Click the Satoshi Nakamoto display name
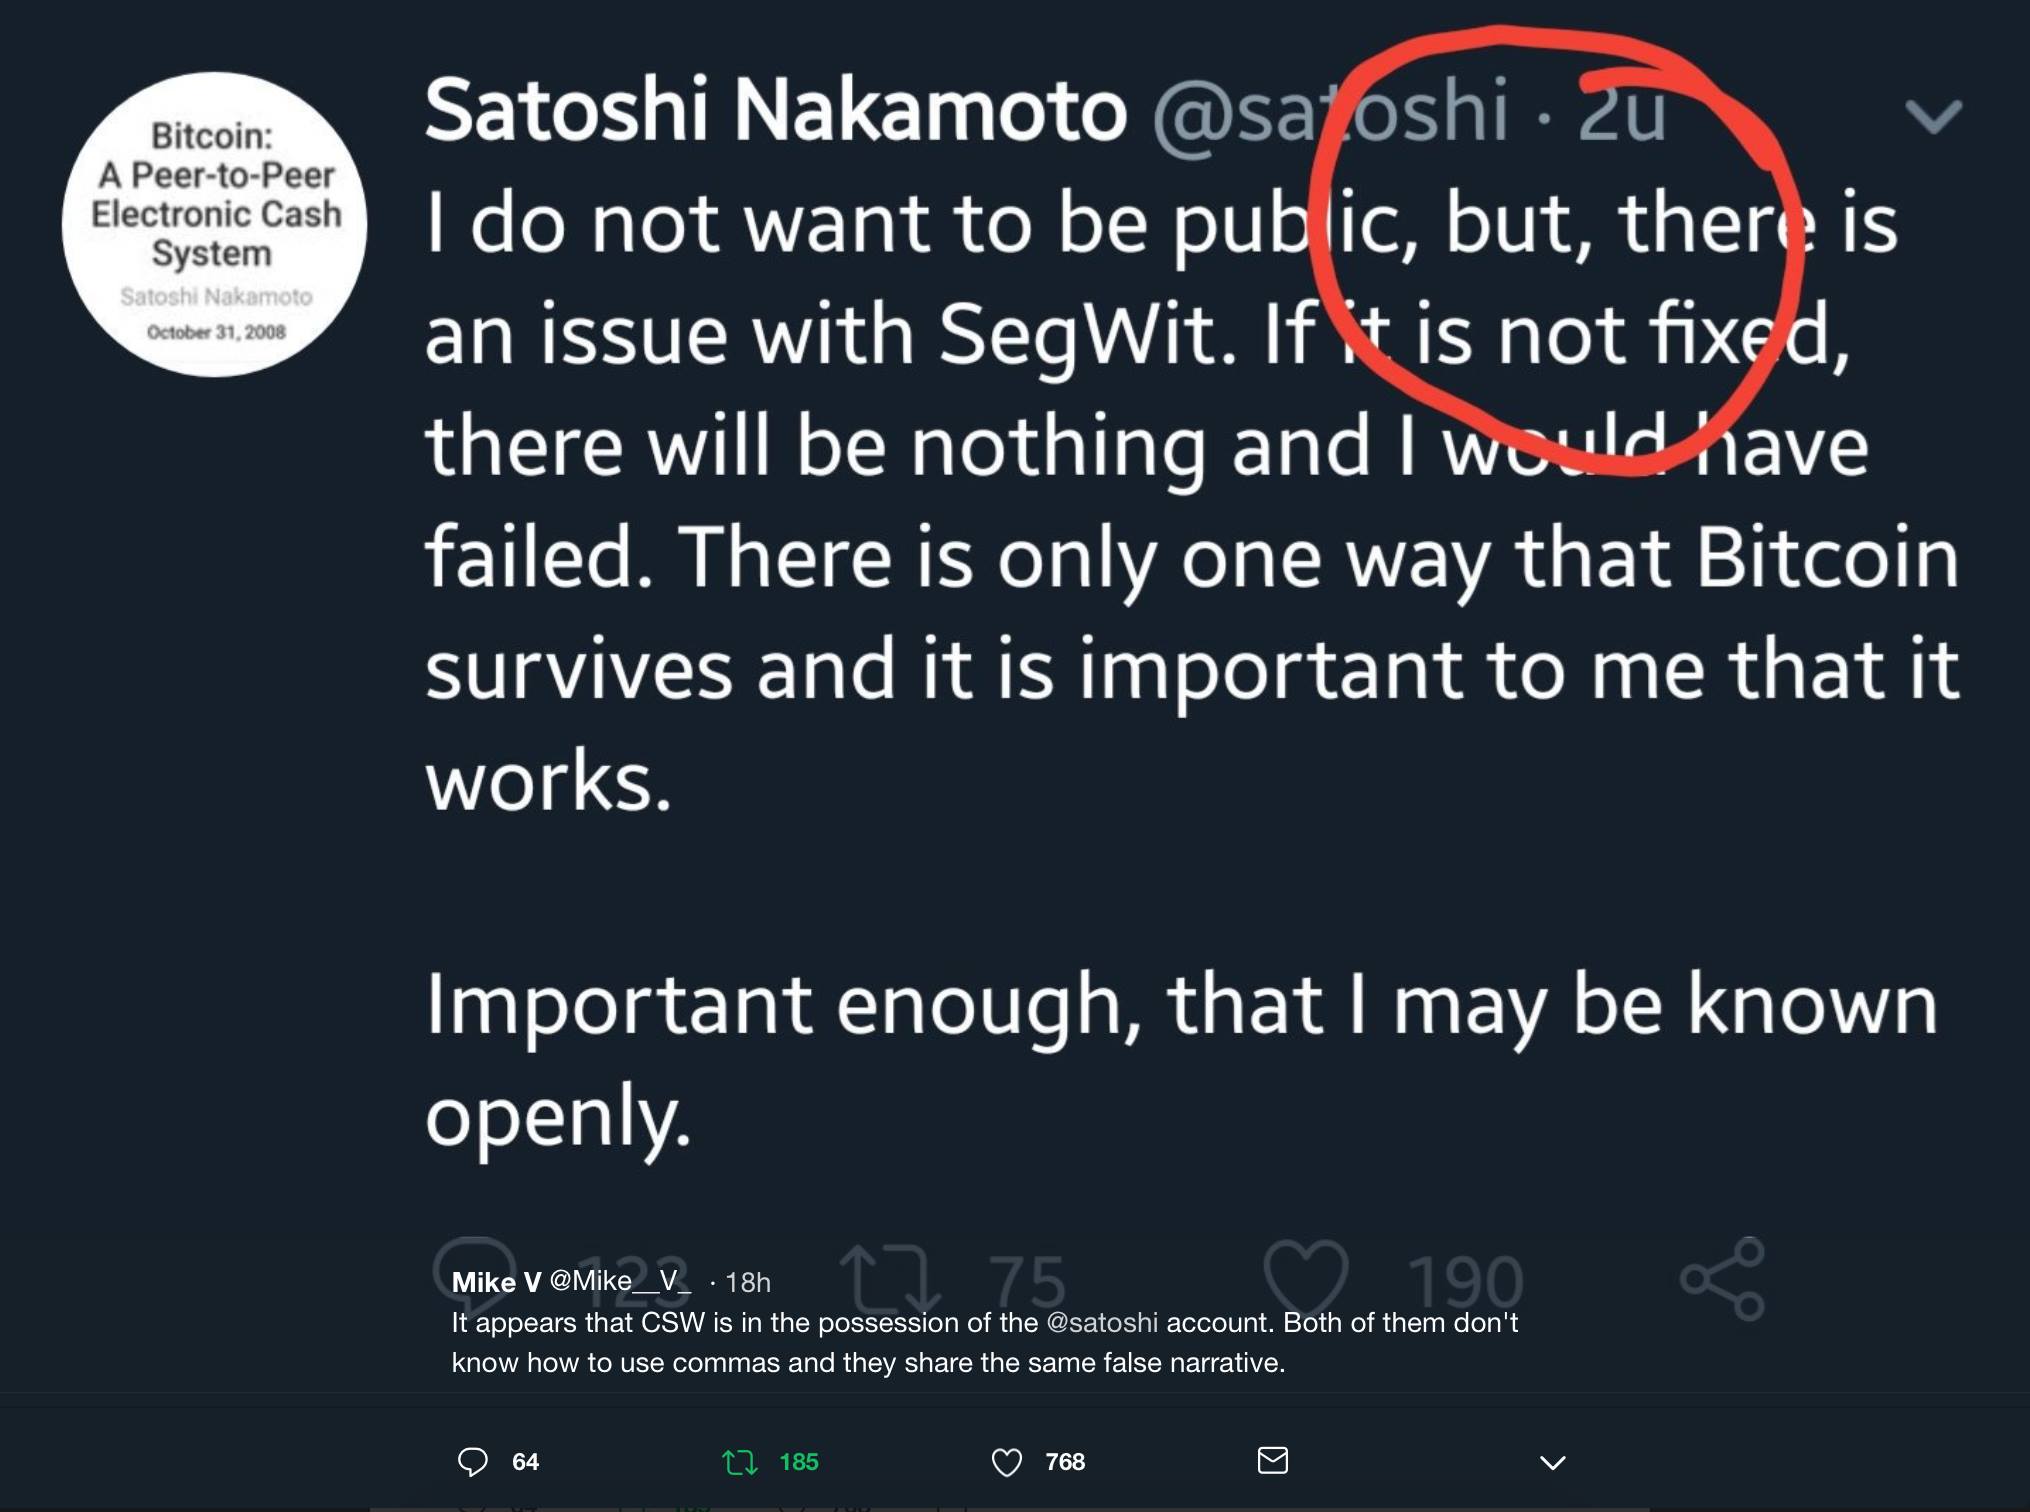The width and height of the screenshot is (2030, 1512). point(776,110)
